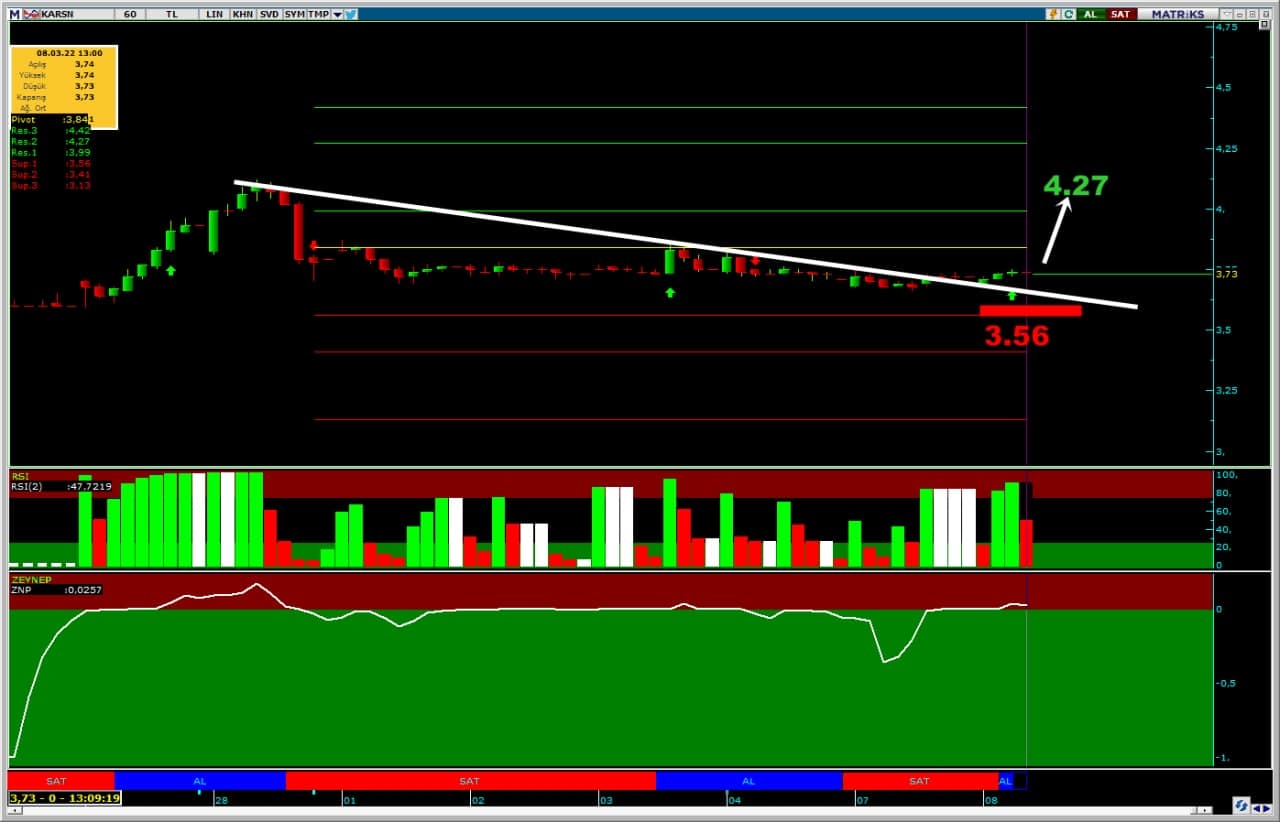Image resolution: width=1280 pixels, height=822 pixels.
Task: Click the blue sync arrows icon bottom-right
Action: tap(1240, 806)
